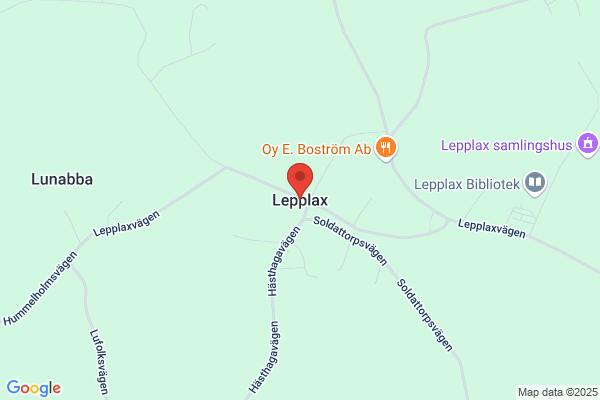Click the Map data ©2025 attribution
Screen dimensions: 600x400
tap(558, 392)
